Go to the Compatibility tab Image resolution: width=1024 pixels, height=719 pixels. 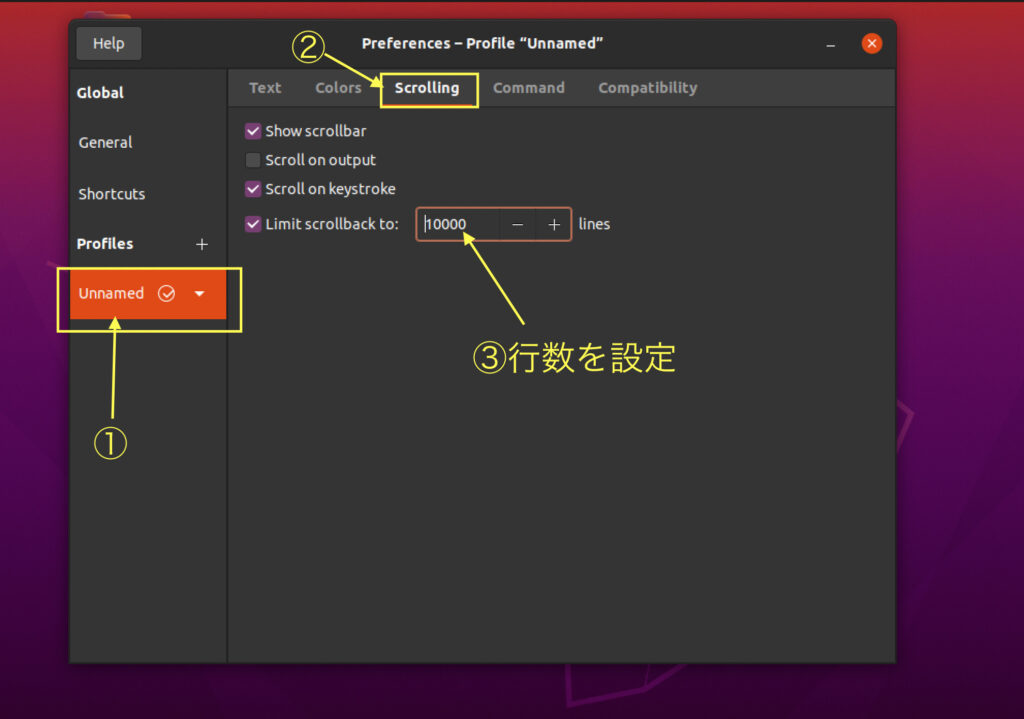point(647,88)
